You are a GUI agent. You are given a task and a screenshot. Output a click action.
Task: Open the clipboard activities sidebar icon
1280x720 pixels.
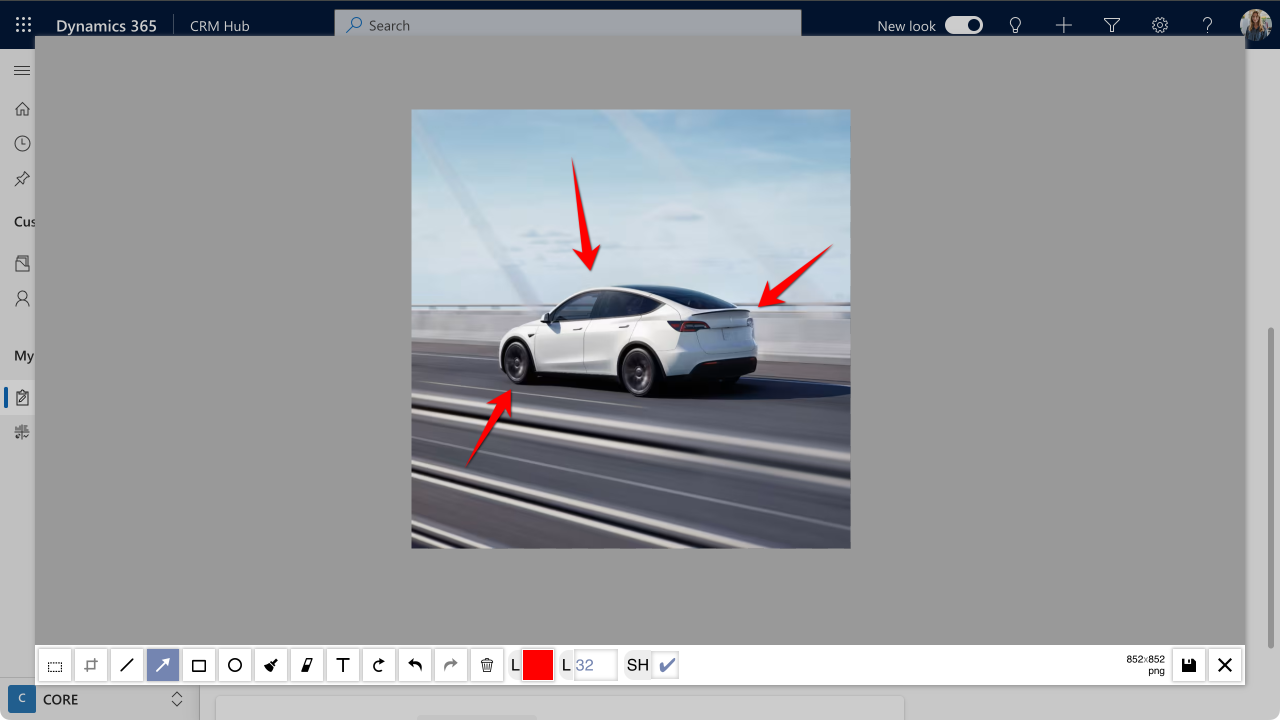point(22,398)
